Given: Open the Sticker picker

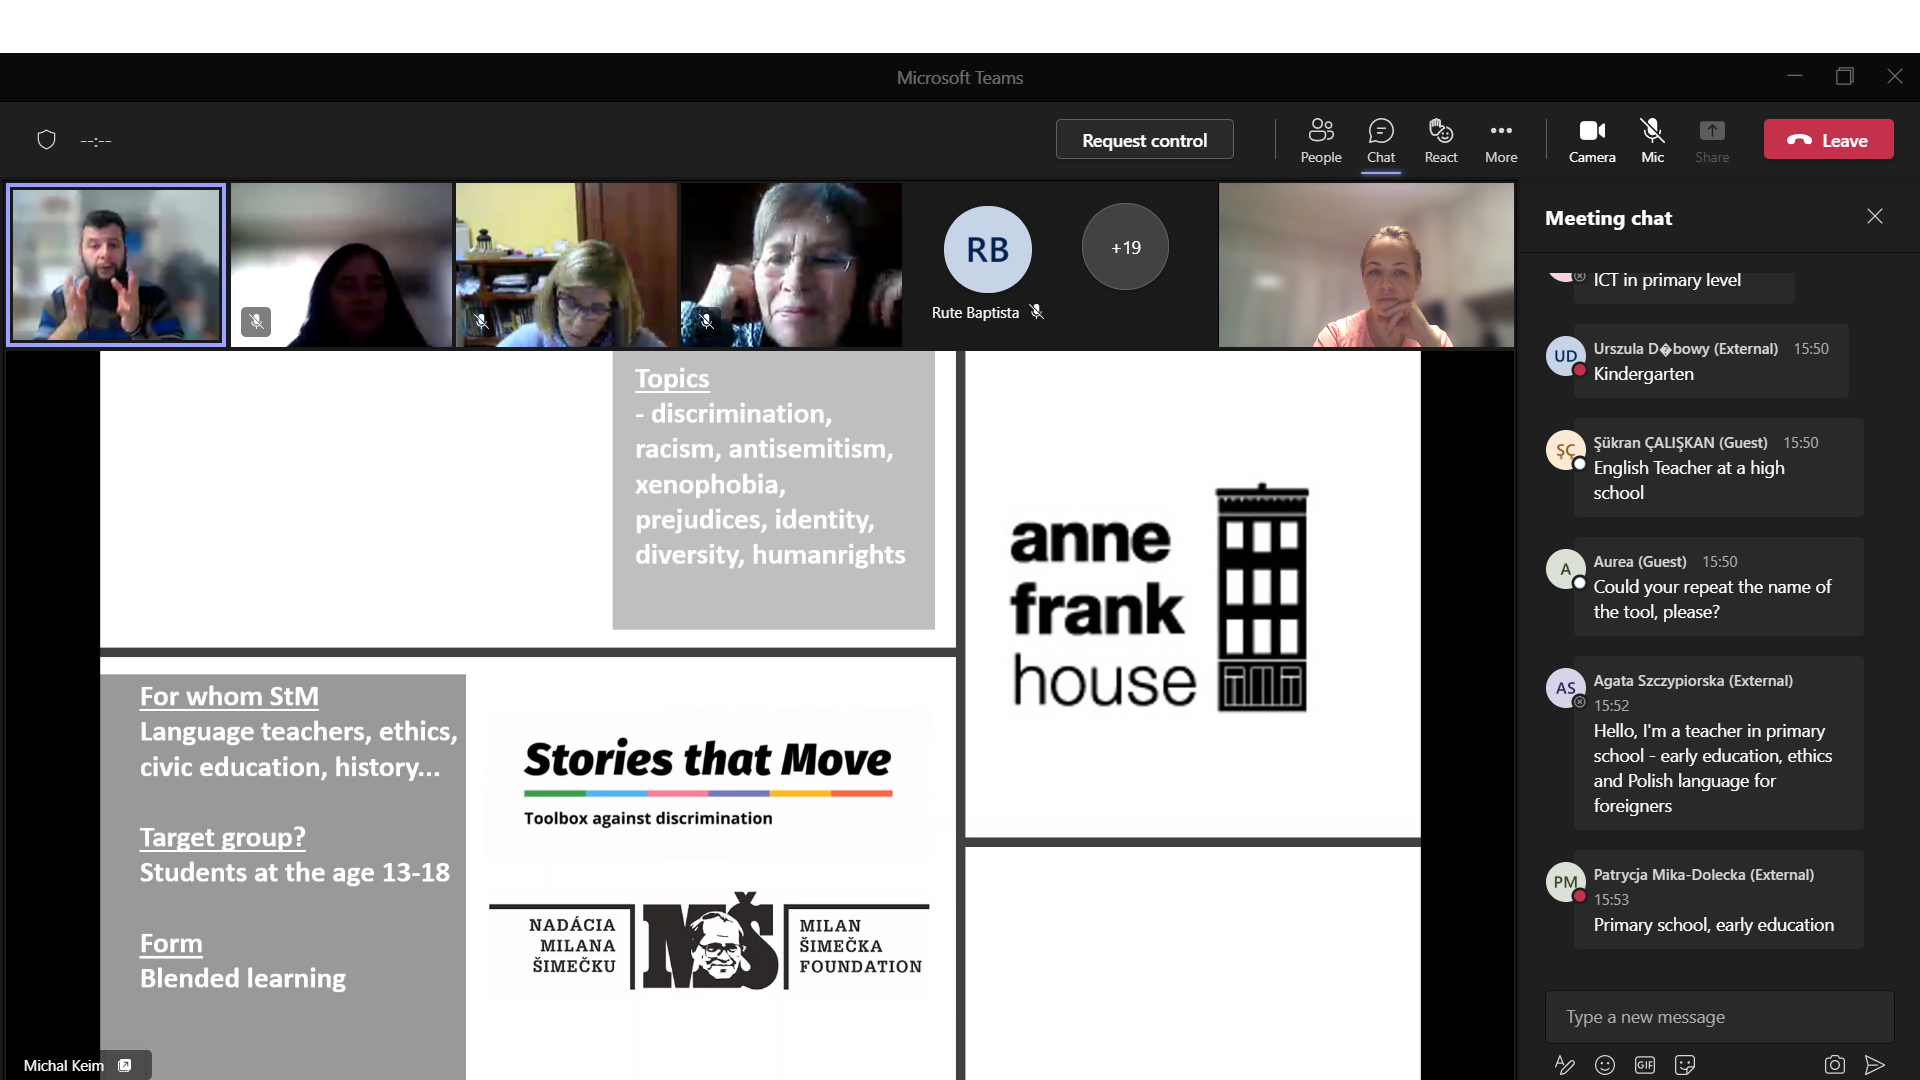Looking at the screenshot, I should [1685, 1065].
